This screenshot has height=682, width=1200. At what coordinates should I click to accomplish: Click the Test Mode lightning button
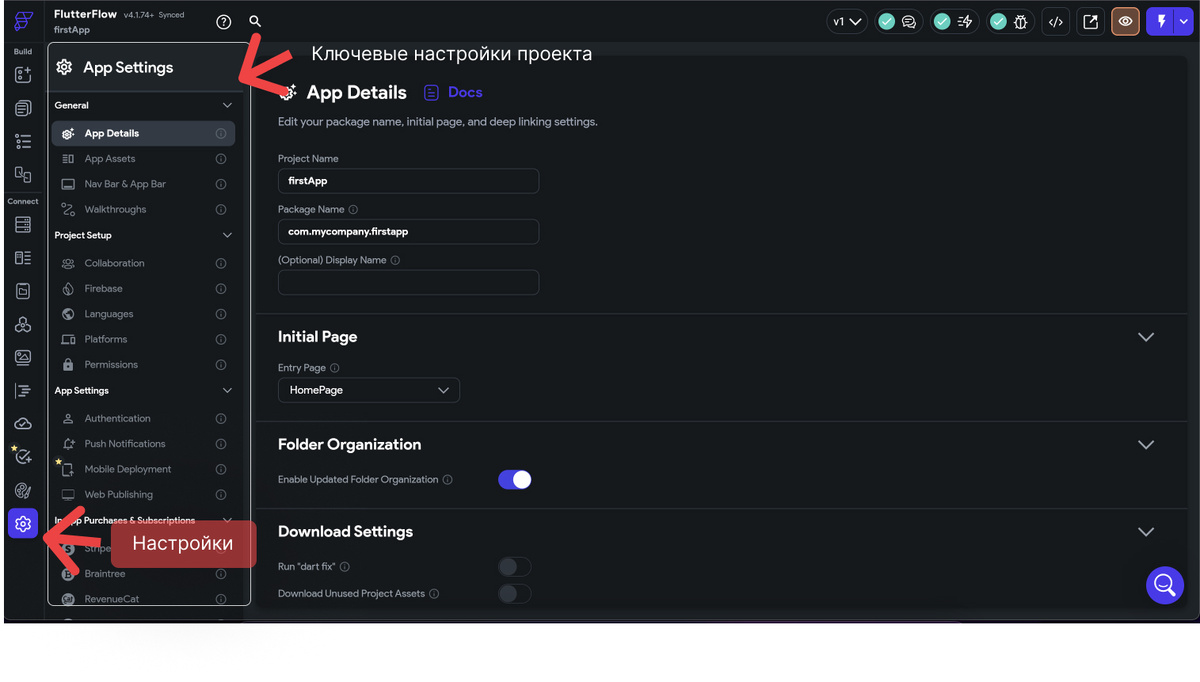click(x=1161, y=21)
